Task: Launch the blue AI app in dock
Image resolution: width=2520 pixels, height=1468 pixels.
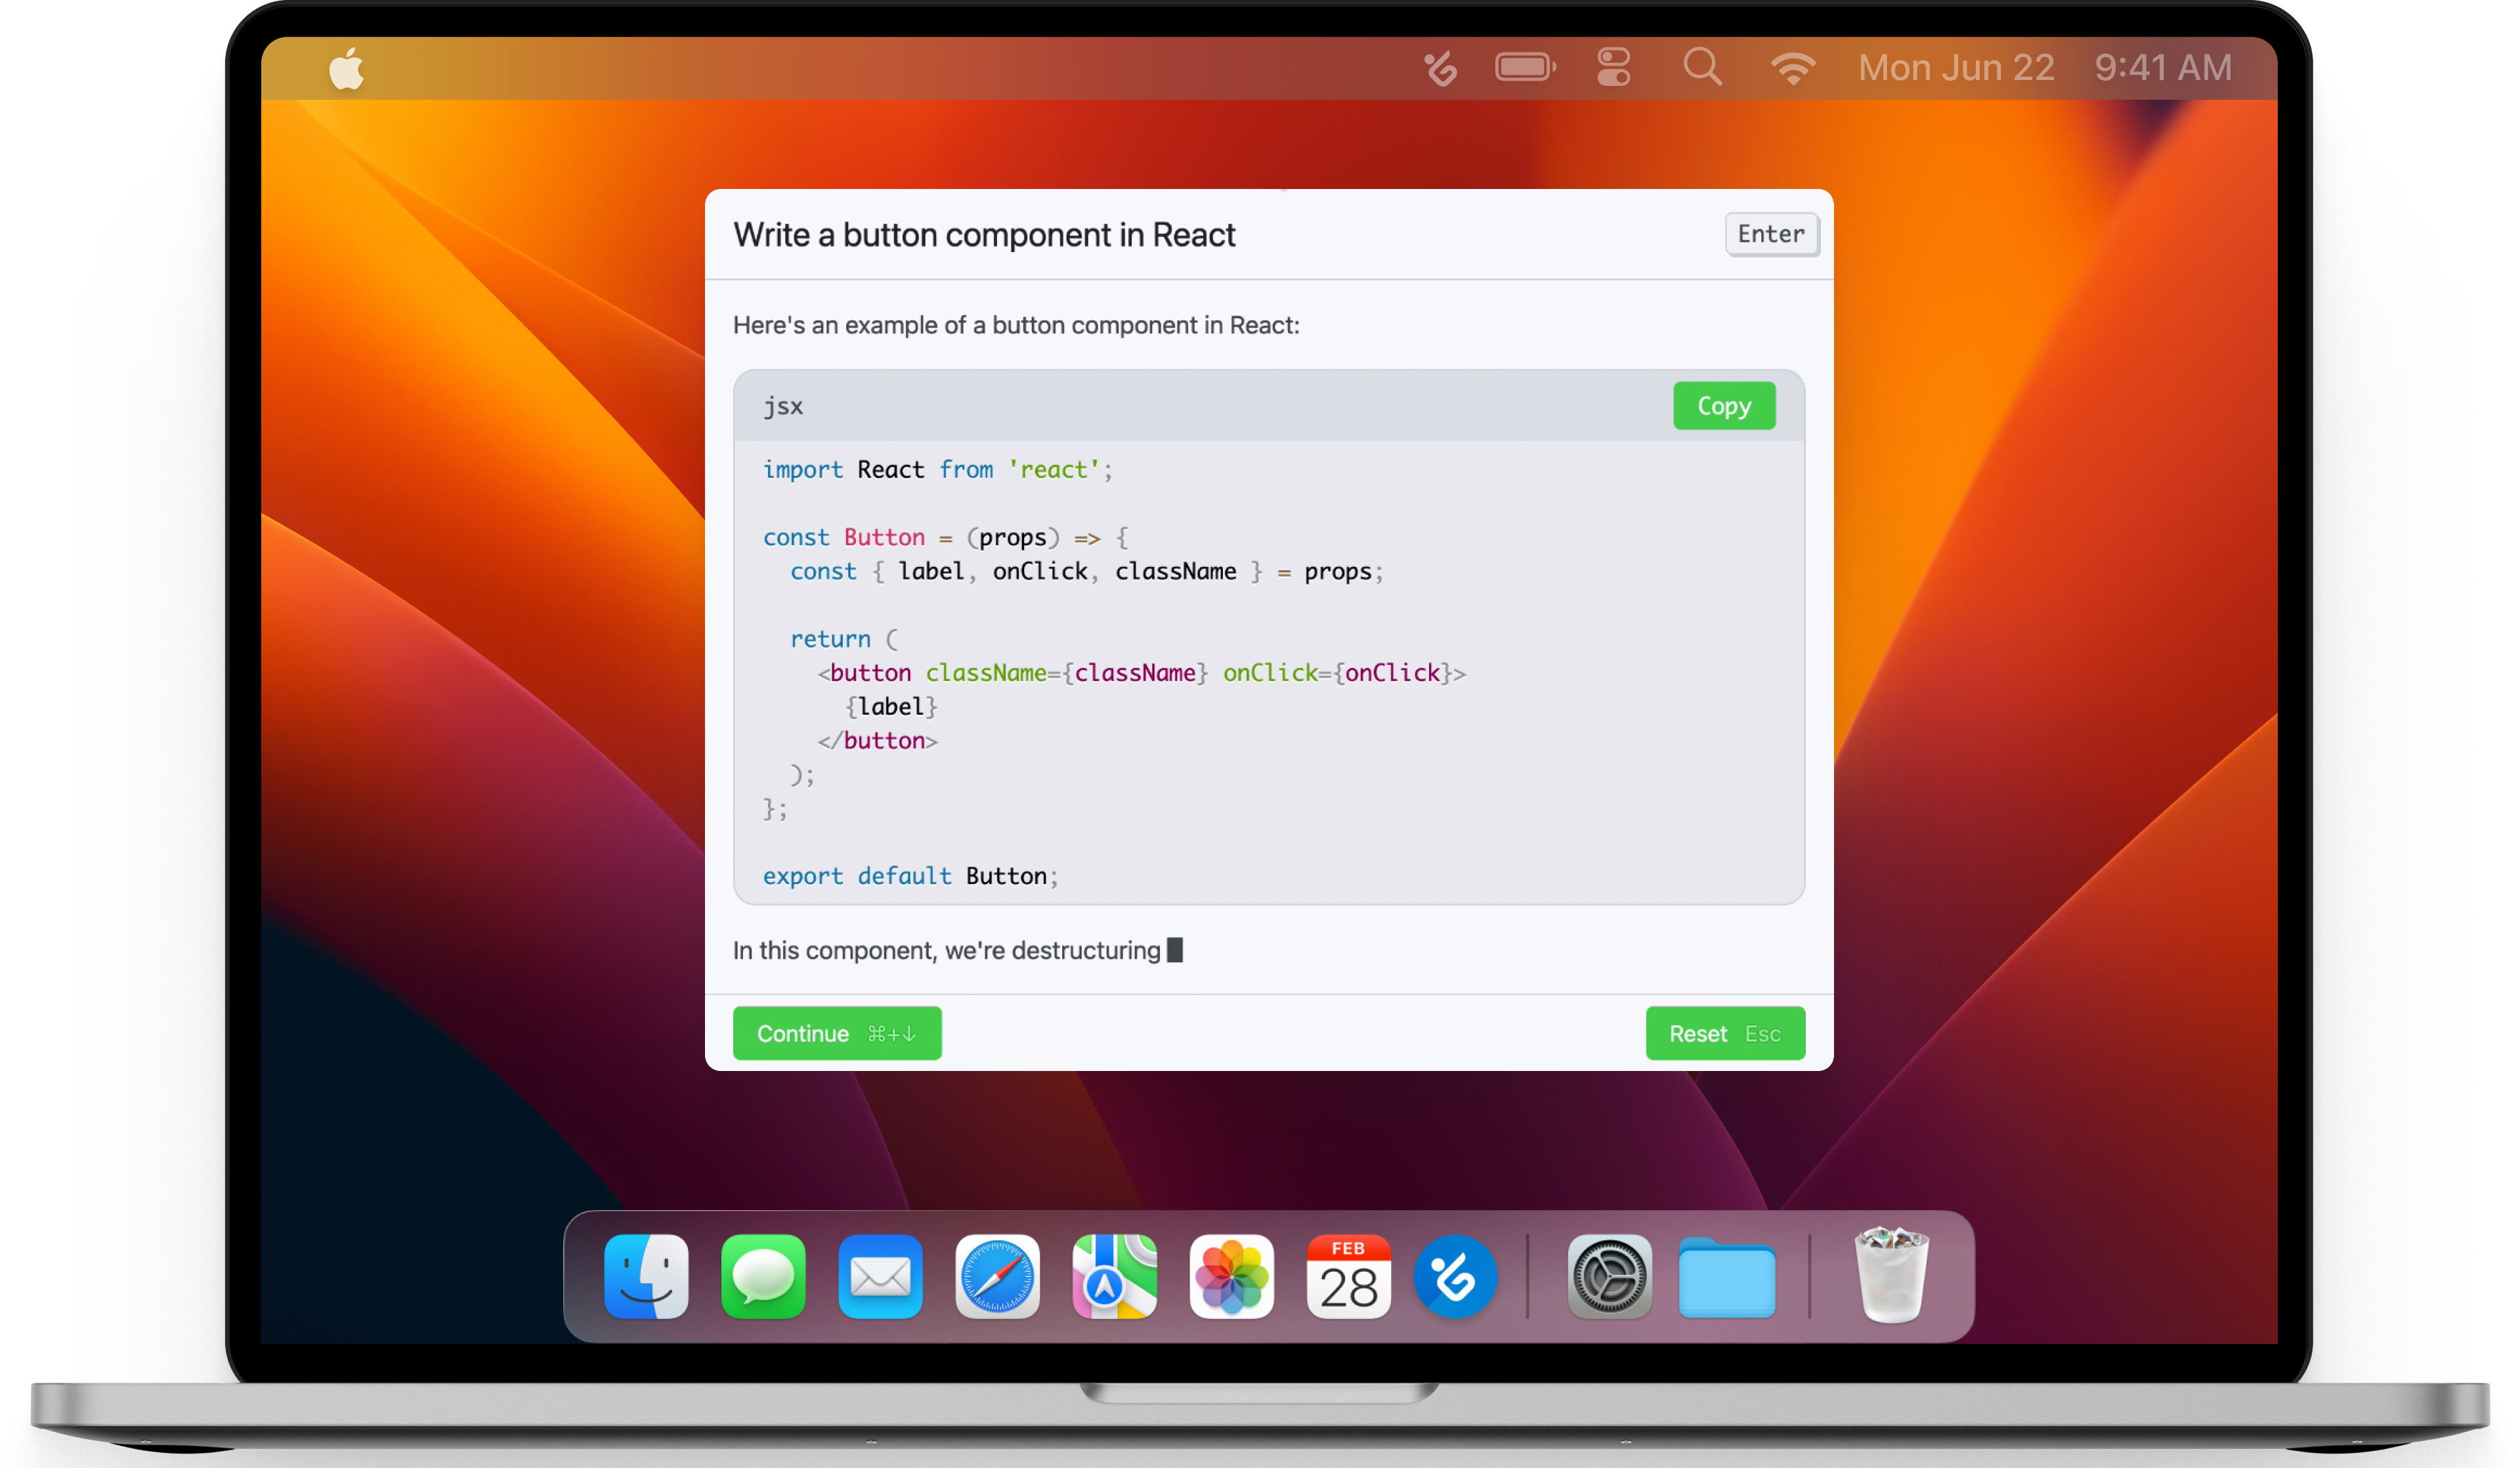Action: coord(1455,1276)
